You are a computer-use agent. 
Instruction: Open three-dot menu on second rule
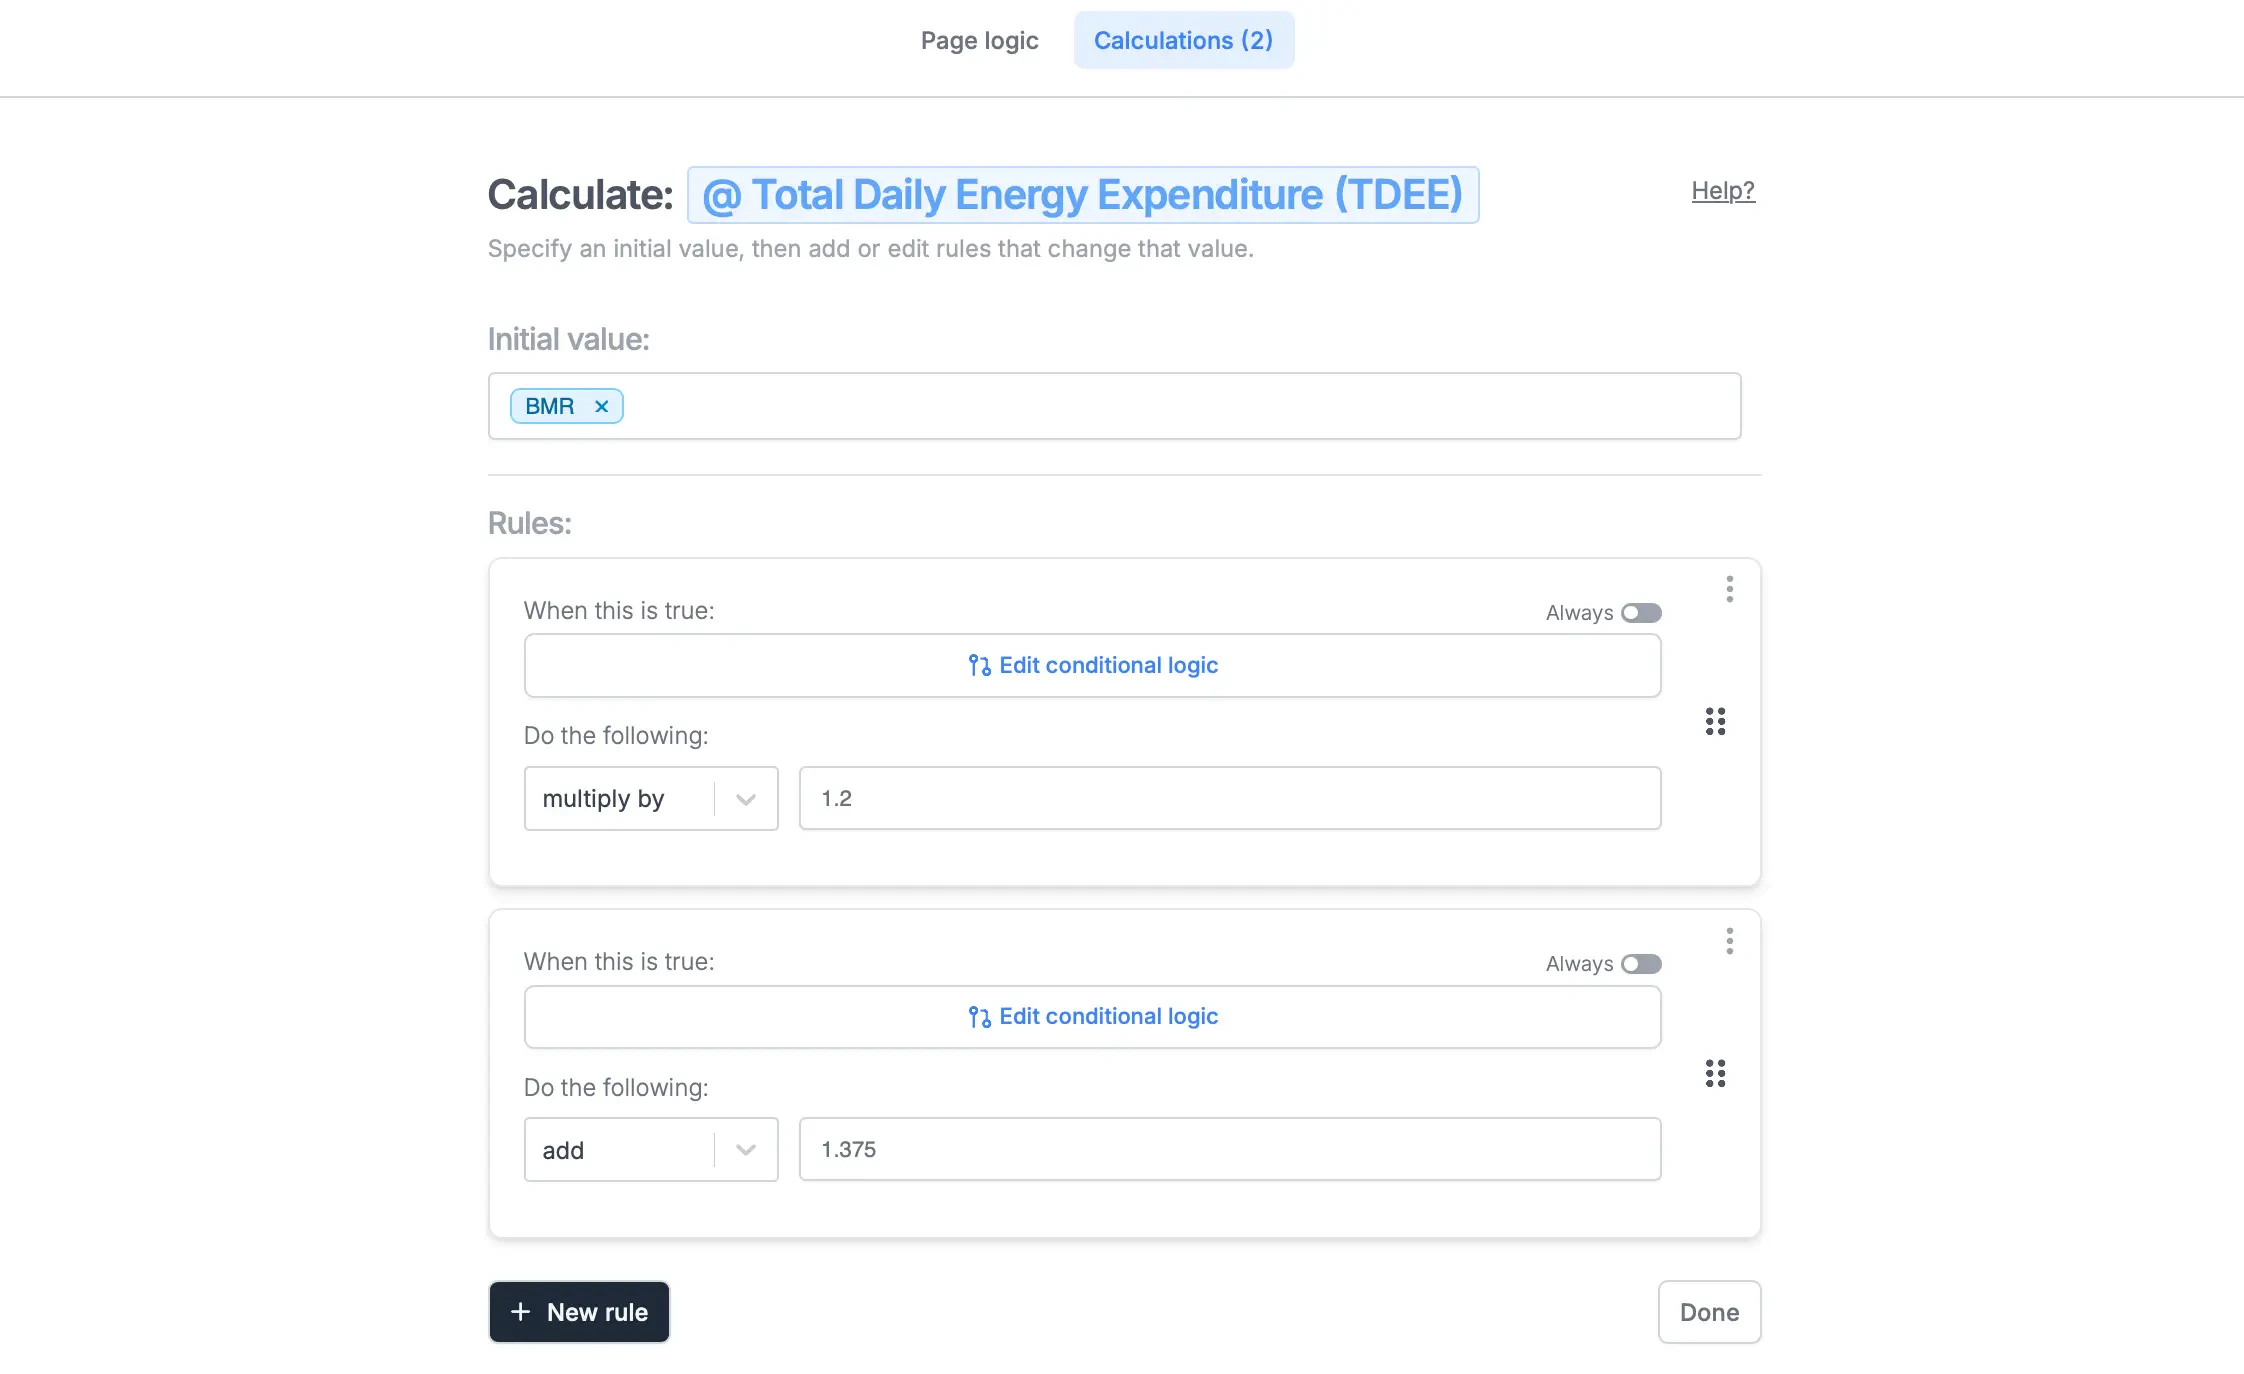point(1729,940)
